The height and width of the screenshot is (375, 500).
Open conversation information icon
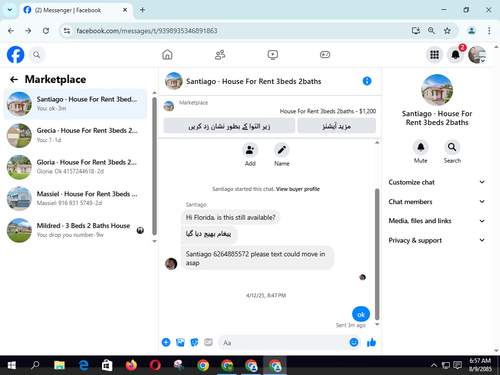click(x=367, y=81)
